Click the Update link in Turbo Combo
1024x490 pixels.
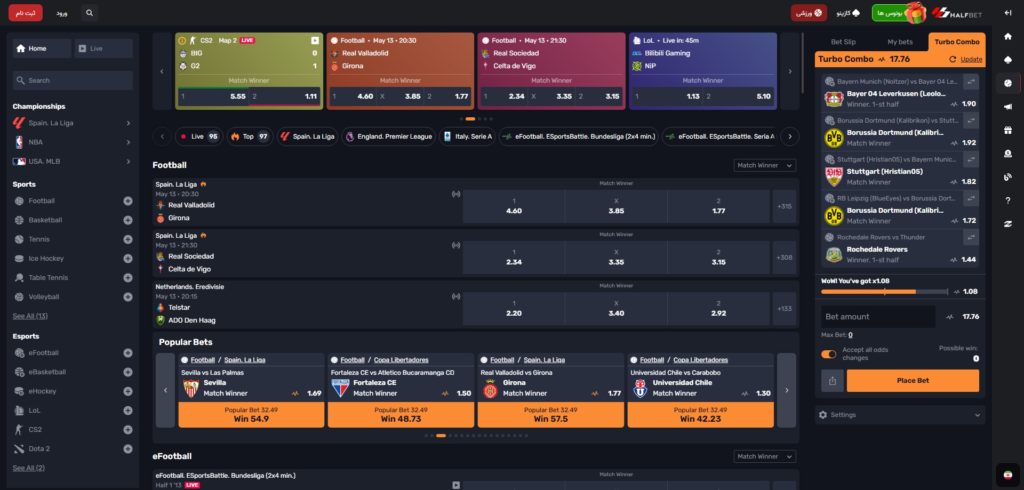click(971, 59)
